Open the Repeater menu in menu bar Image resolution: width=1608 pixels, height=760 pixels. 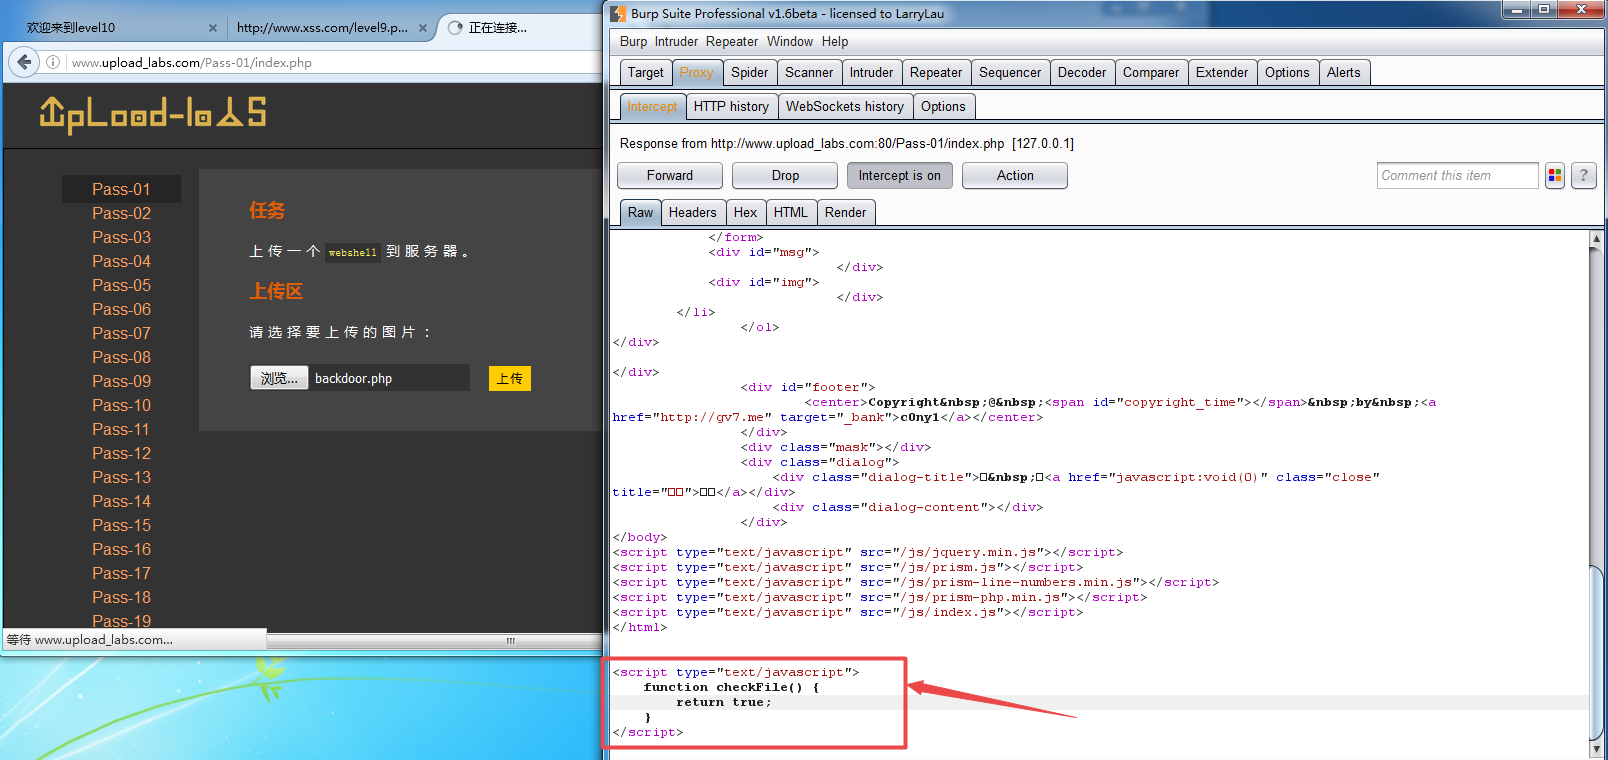(x=732, y=42)
